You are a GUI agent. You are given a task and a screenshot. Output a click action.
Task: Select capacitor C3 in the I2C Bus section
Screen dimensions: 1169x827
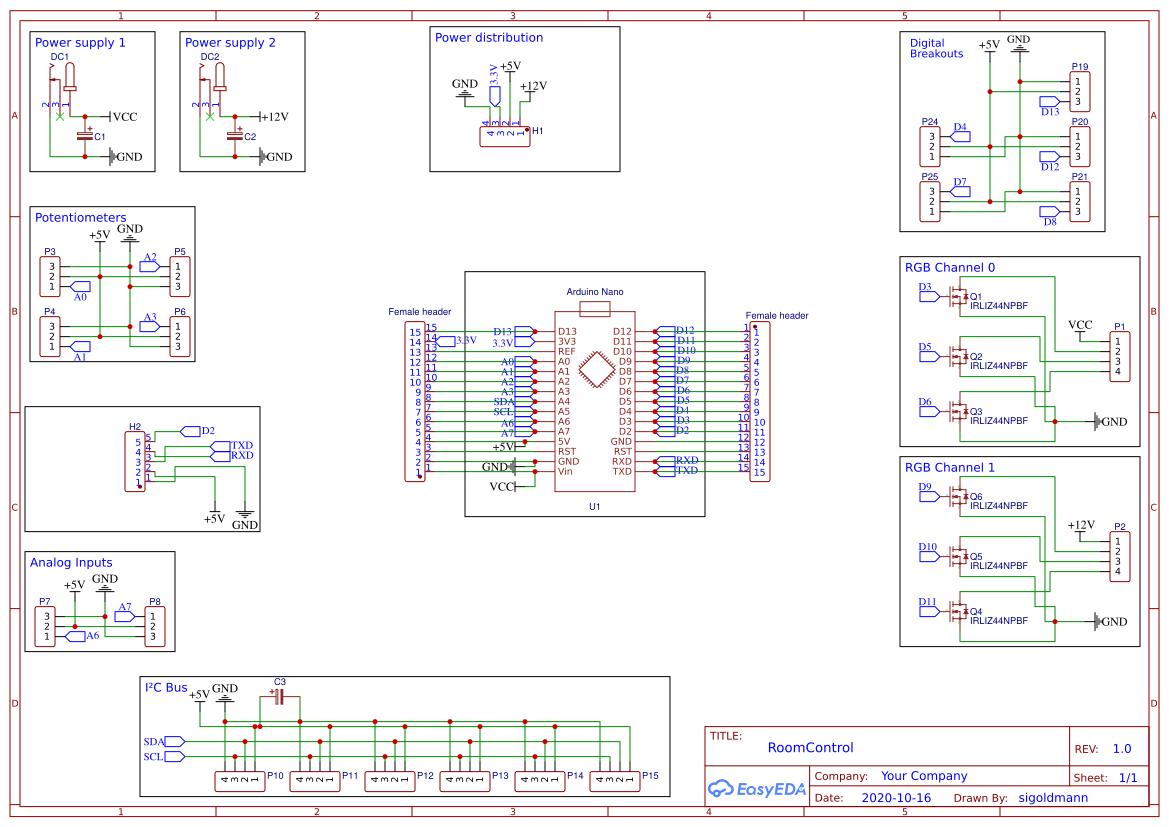click(x=280, y=697)
